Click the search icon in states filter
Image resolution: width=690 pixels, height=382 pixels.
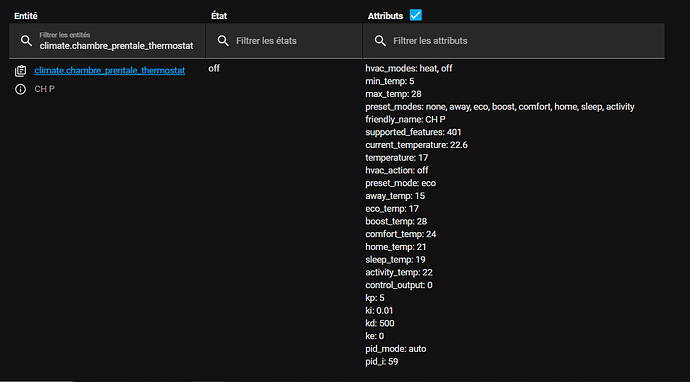click(223, 41)
